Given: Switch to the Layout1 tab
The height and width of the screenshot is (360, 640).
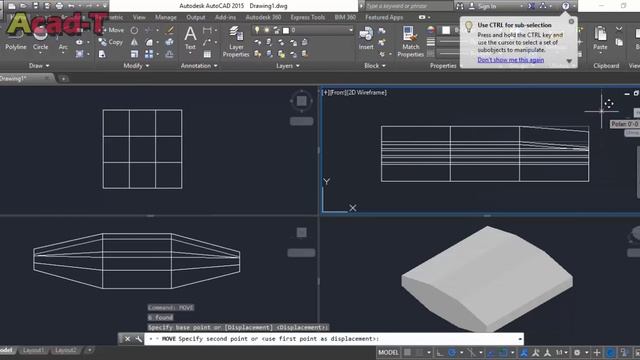Looking at the screenshot, I should tap(33, 350).
